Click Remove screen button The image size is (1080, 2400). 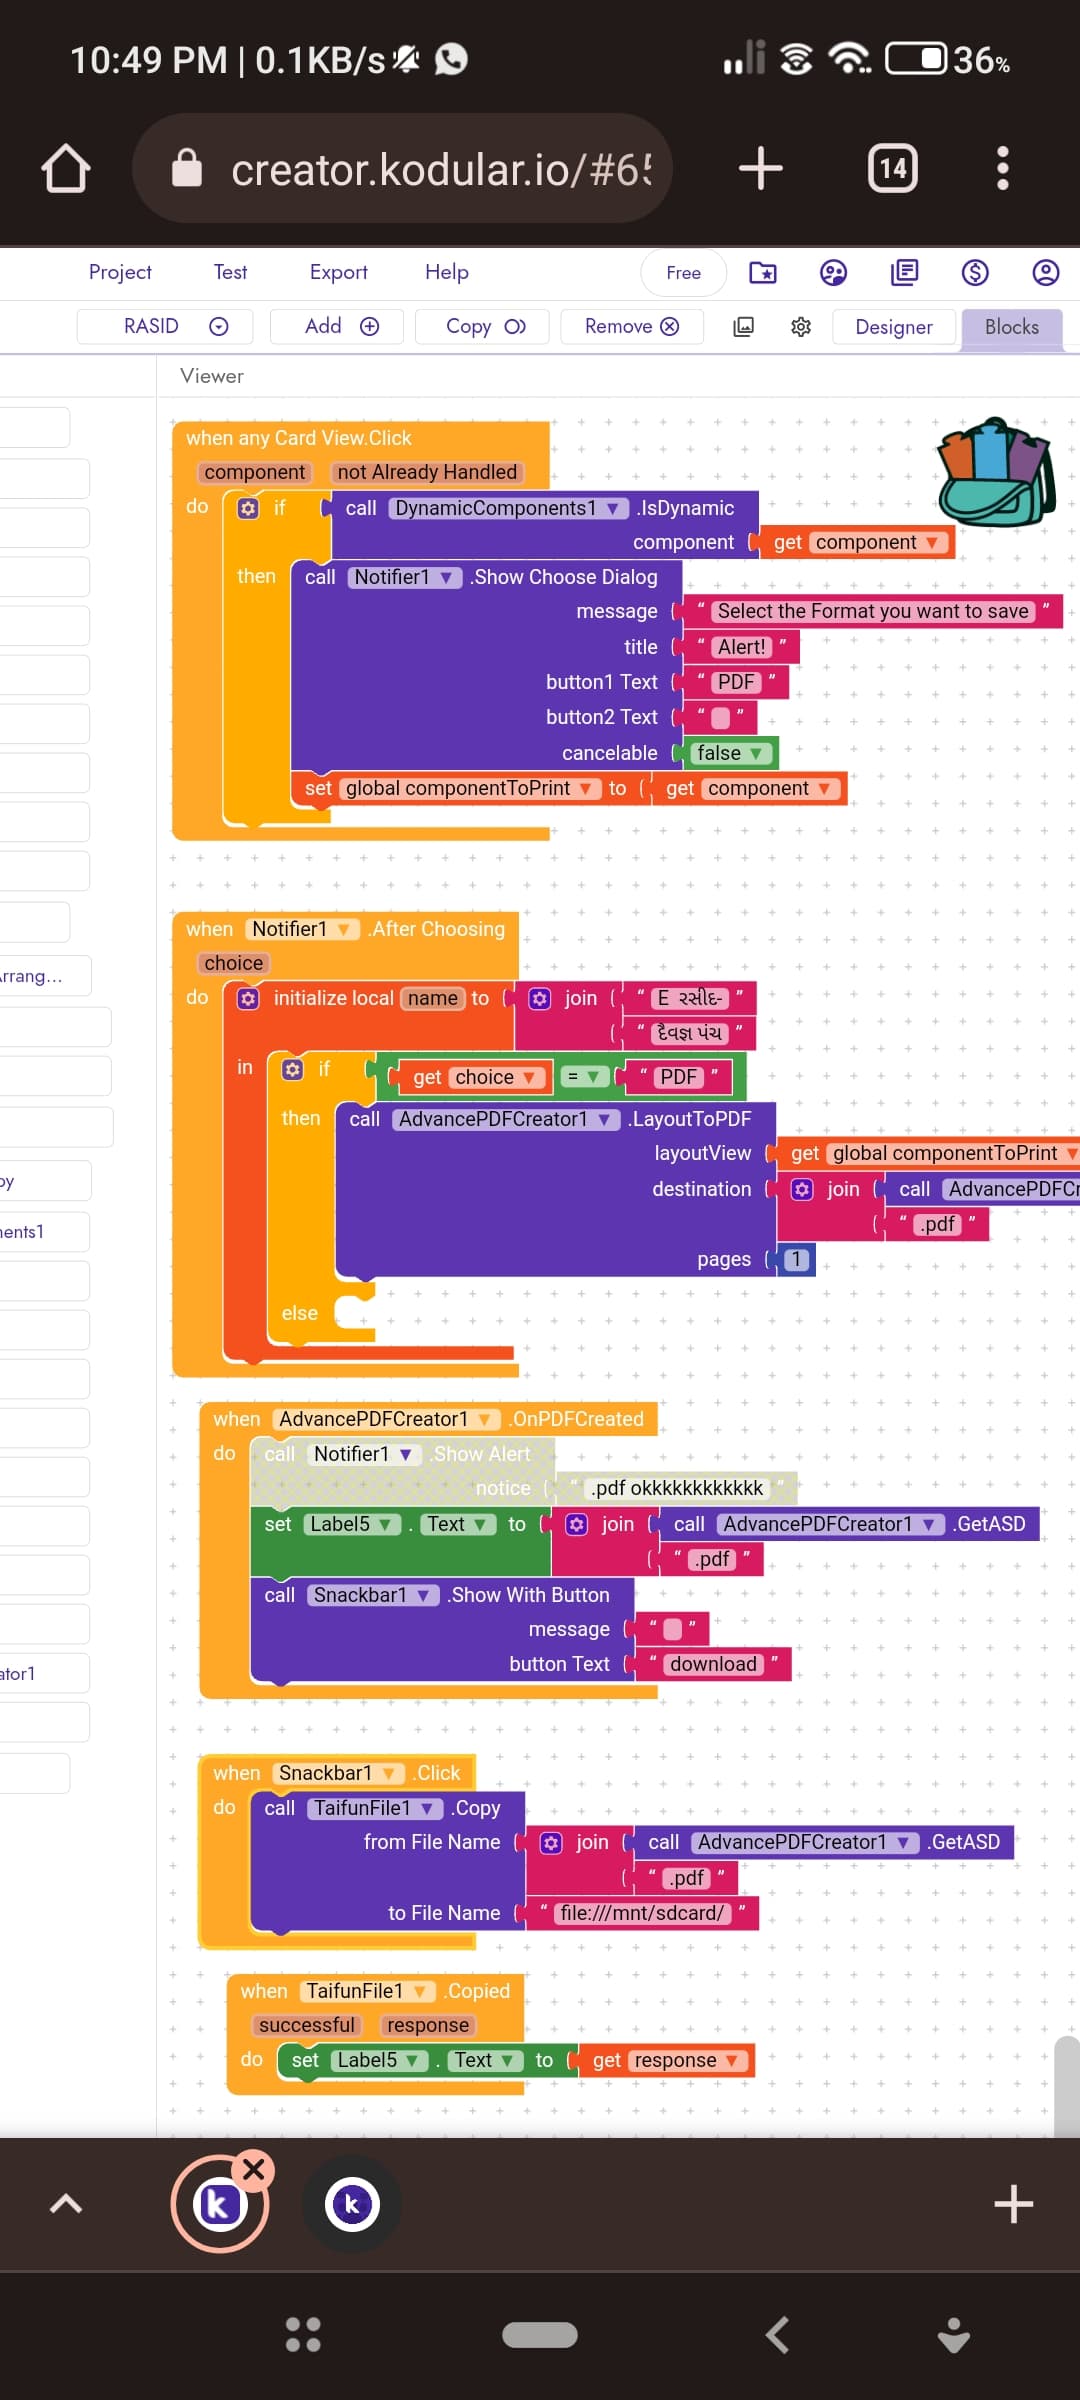tap(632, 326)
